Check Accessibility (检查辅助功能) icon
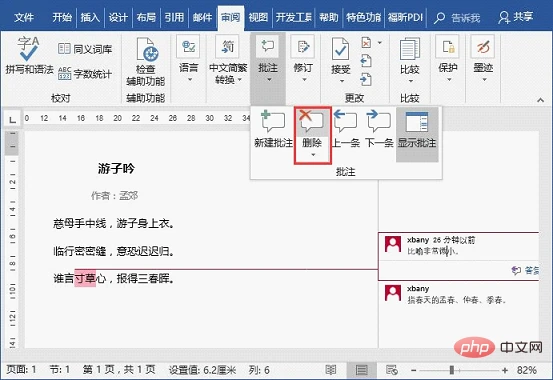The width and height of the screenshot is (553, 380). [x=146, y=50]
